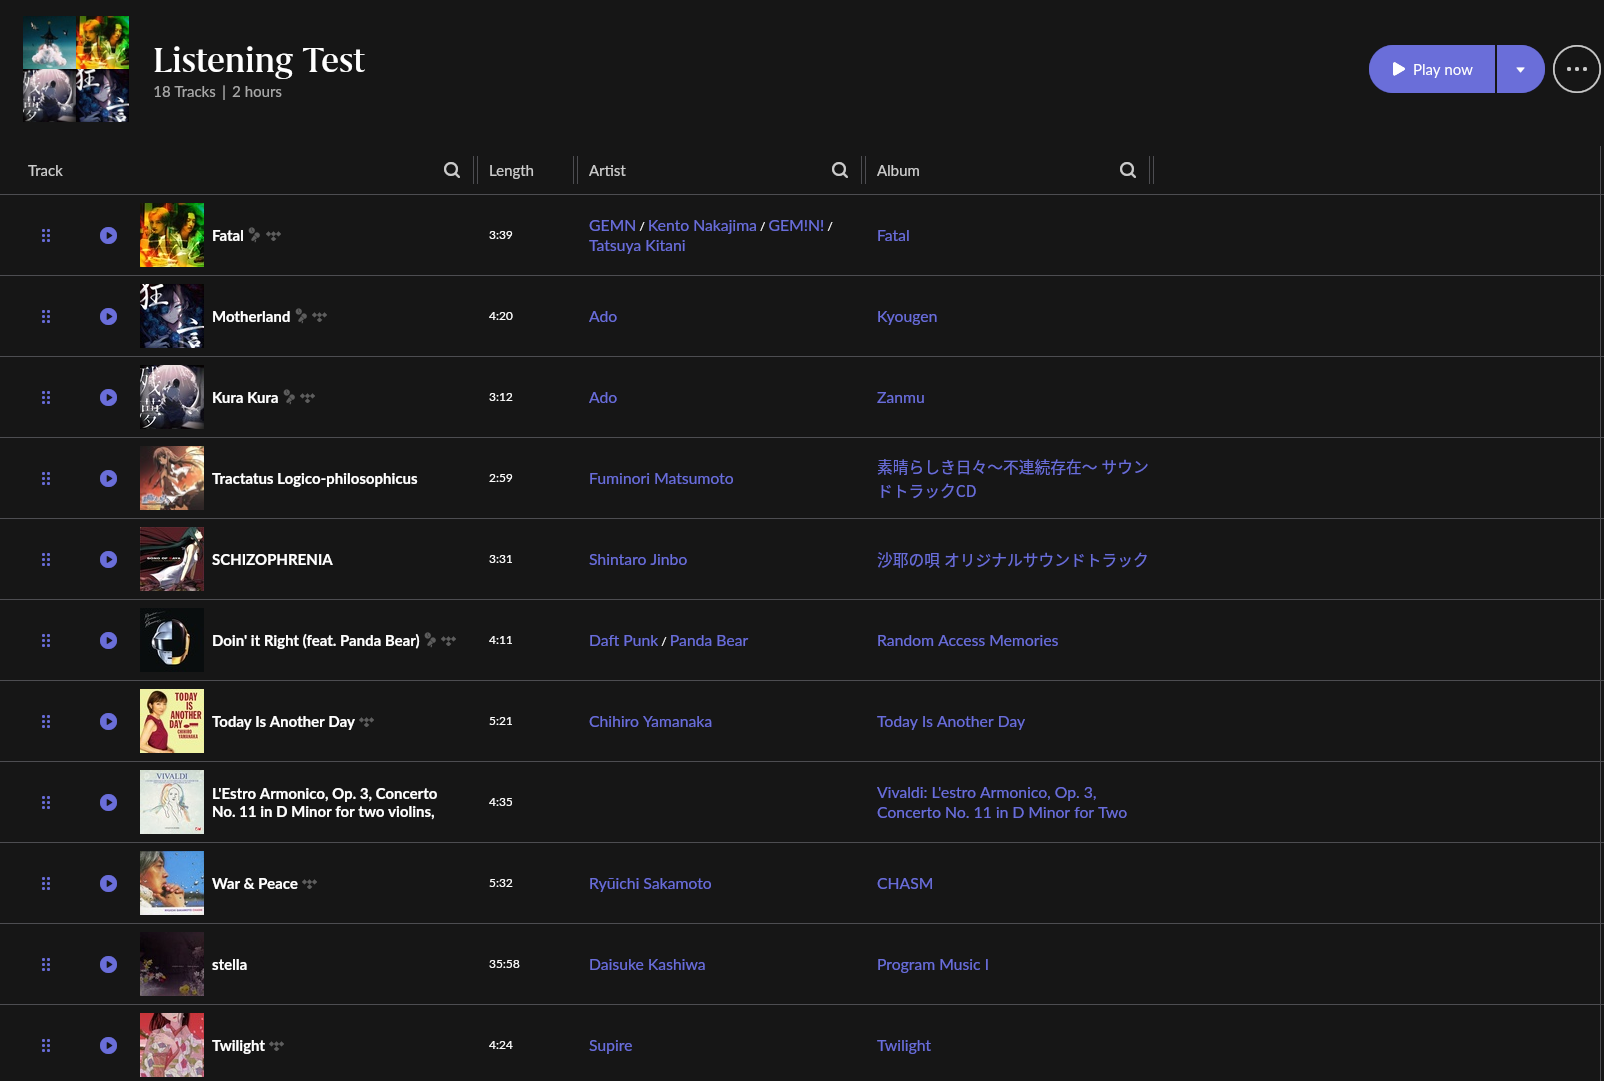
Task: Click the Play now button
Action: click(1432, 69)
